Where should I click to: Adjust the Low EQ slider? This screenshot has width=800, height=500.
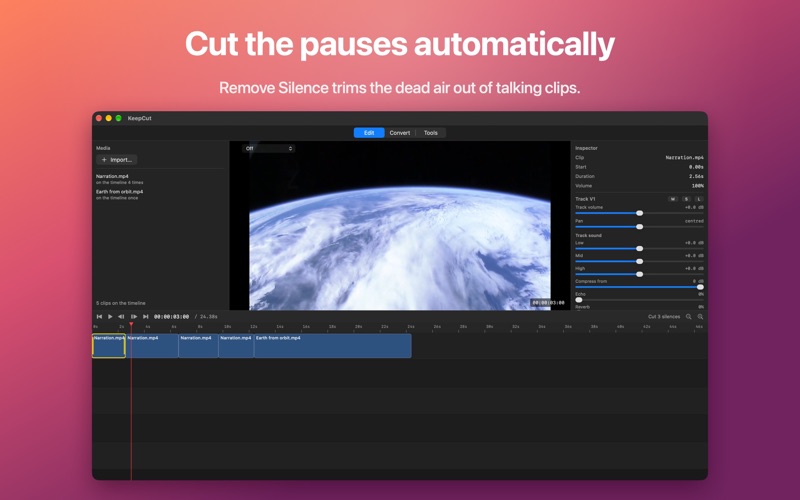pos(639,248)
